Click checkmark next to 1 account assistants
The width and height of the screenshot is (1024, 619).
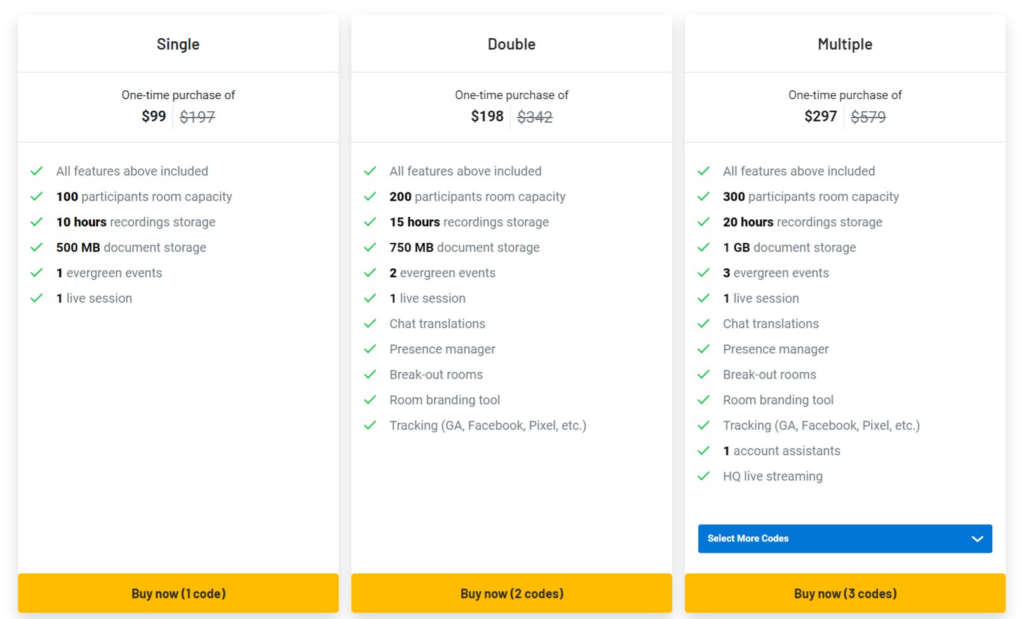pos(703,451)
